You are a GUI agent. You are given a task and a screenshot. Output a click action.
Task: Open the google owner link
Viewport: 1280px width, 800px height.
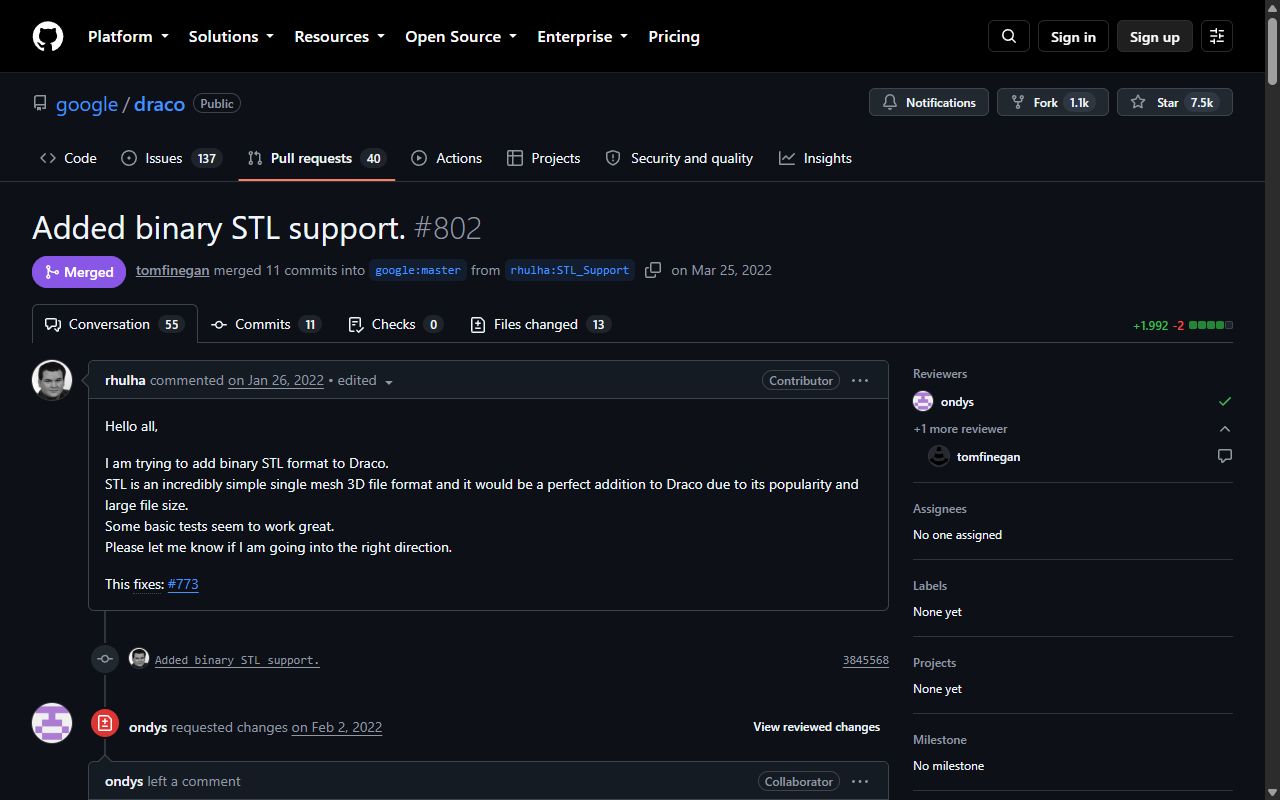(87, 104)
